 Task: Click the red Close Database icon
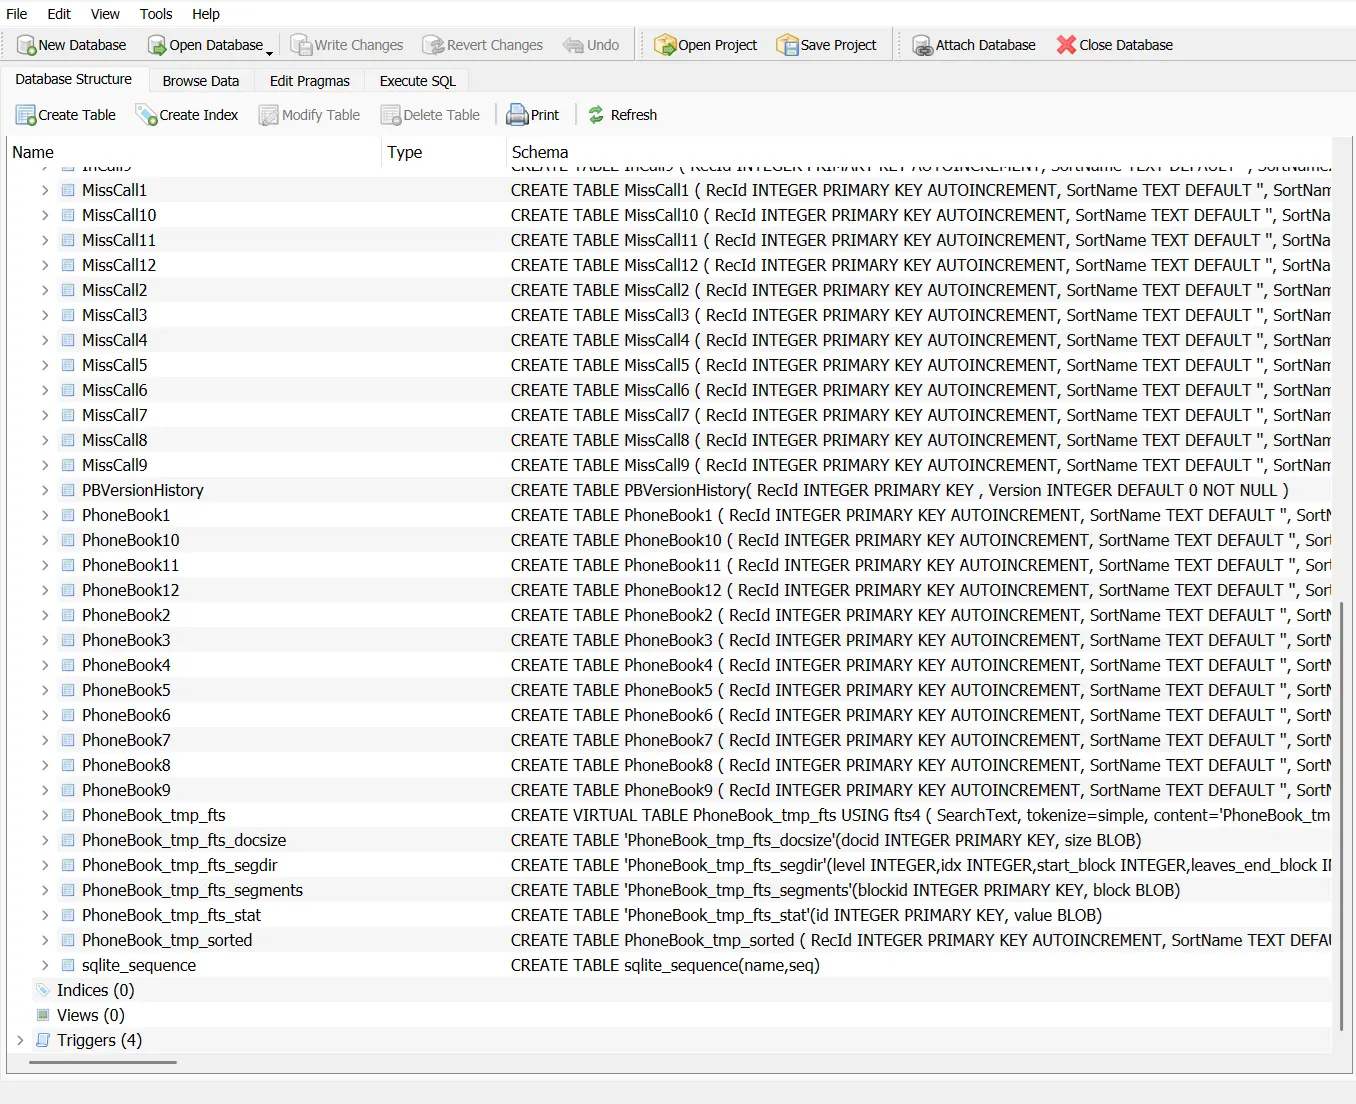[1067, 45]
